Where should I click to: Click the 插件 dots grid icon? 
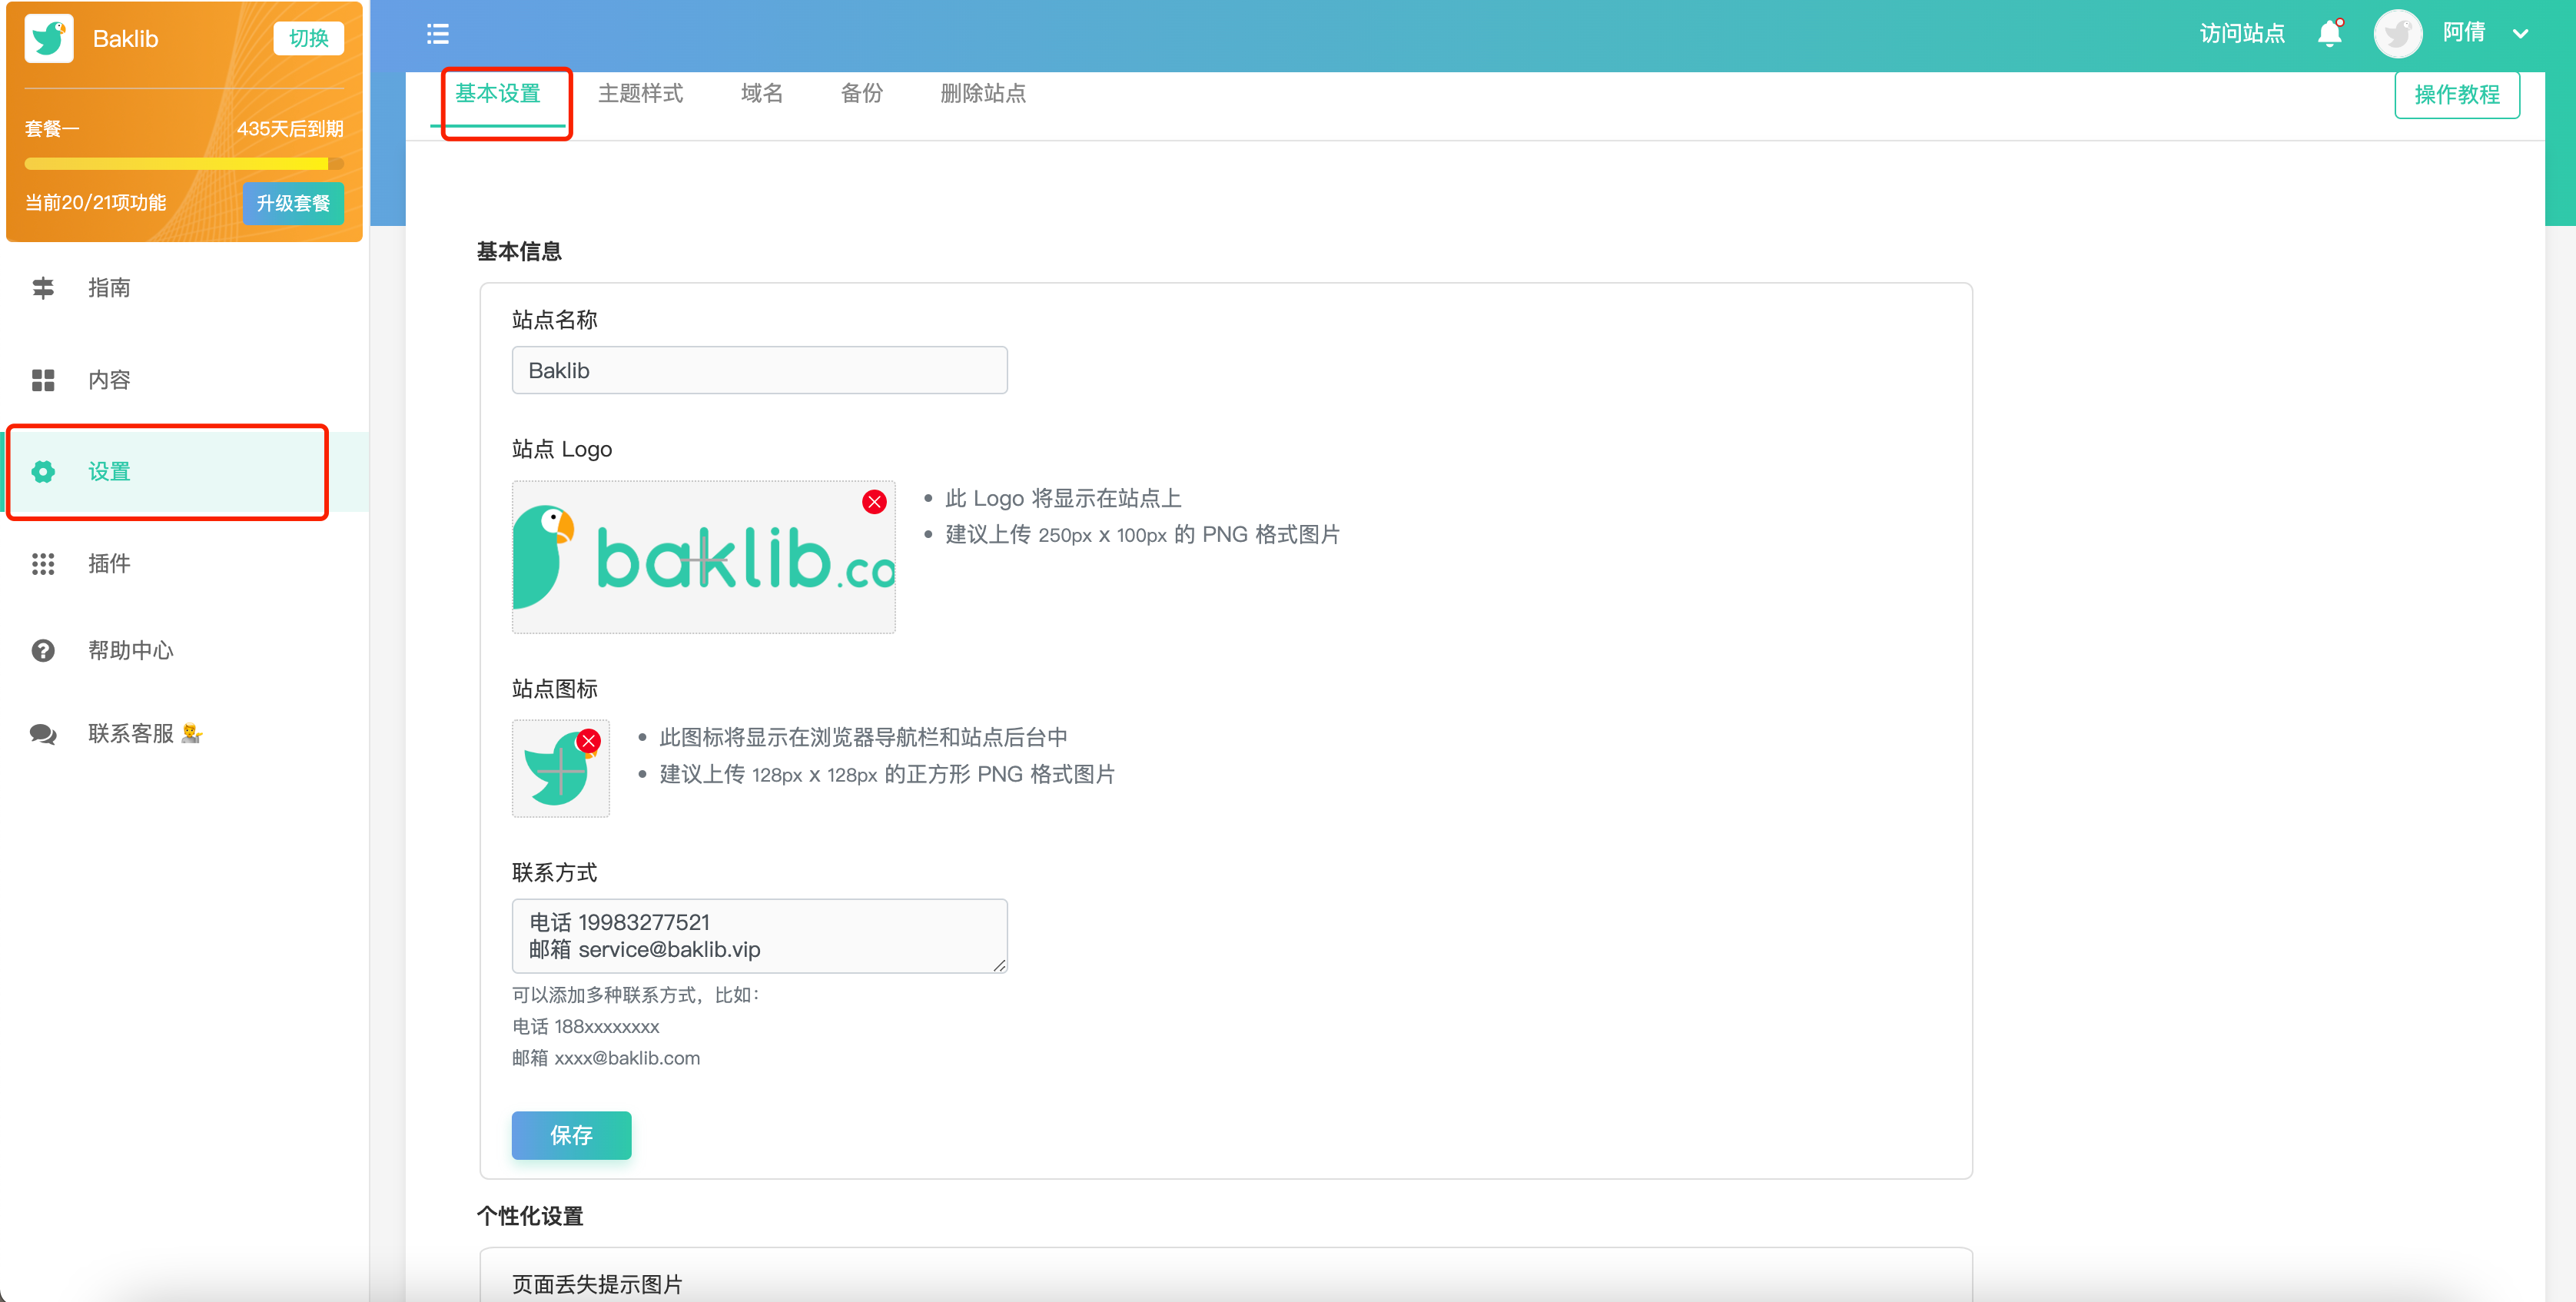43,564
